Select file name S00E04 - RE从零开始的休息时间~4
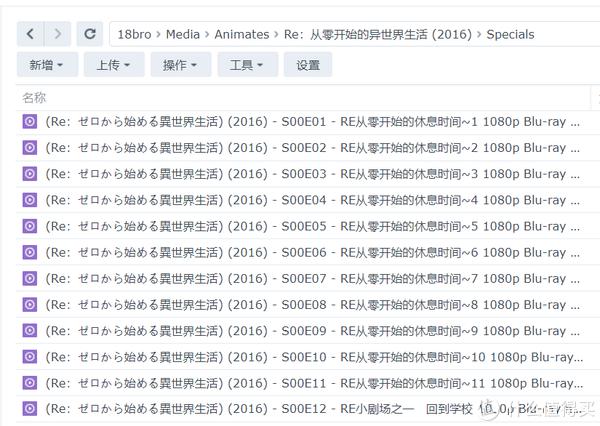The width and height of the screenshot is (600, 426). [313, 200]
